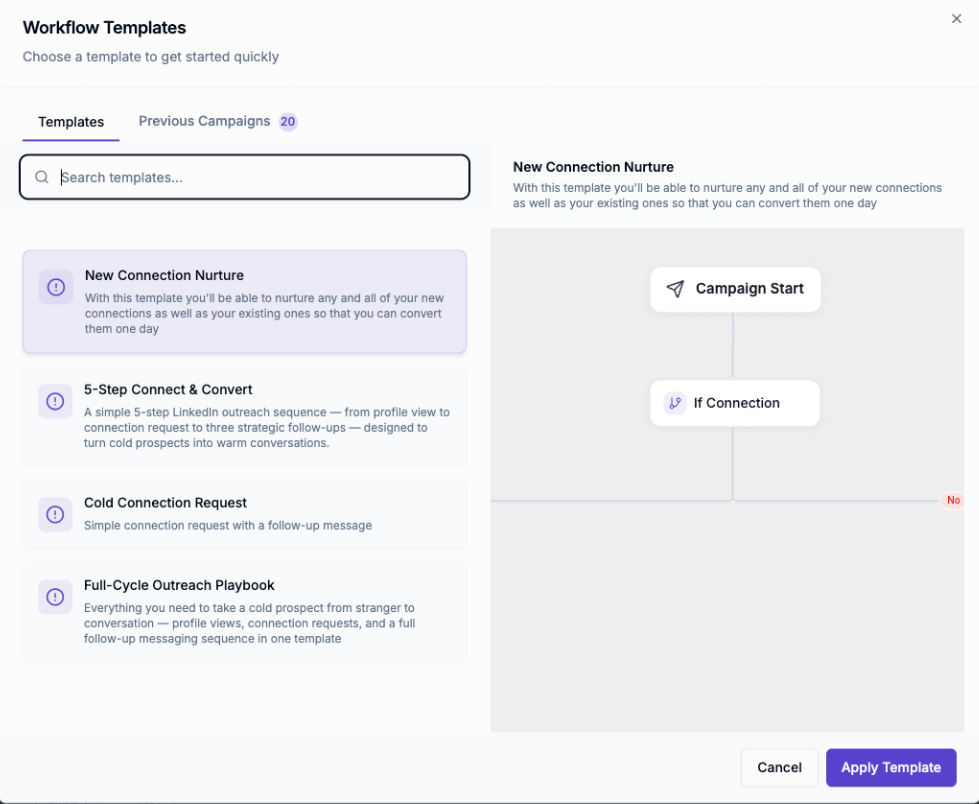
Task: Click the magnifier icon in search box
Action: [x=42, y=177]
